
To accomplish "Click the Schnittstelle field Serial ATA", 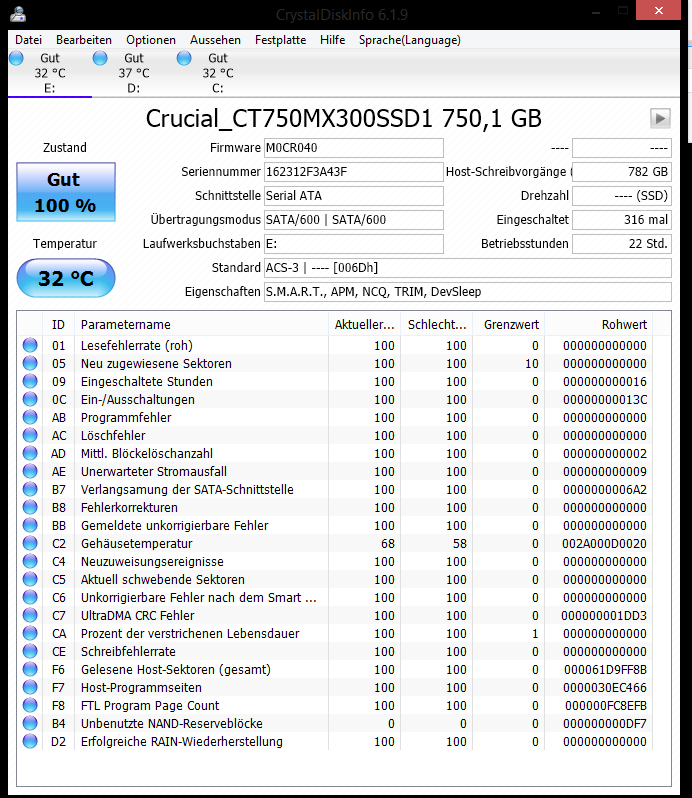I will (x=354, y=196).
